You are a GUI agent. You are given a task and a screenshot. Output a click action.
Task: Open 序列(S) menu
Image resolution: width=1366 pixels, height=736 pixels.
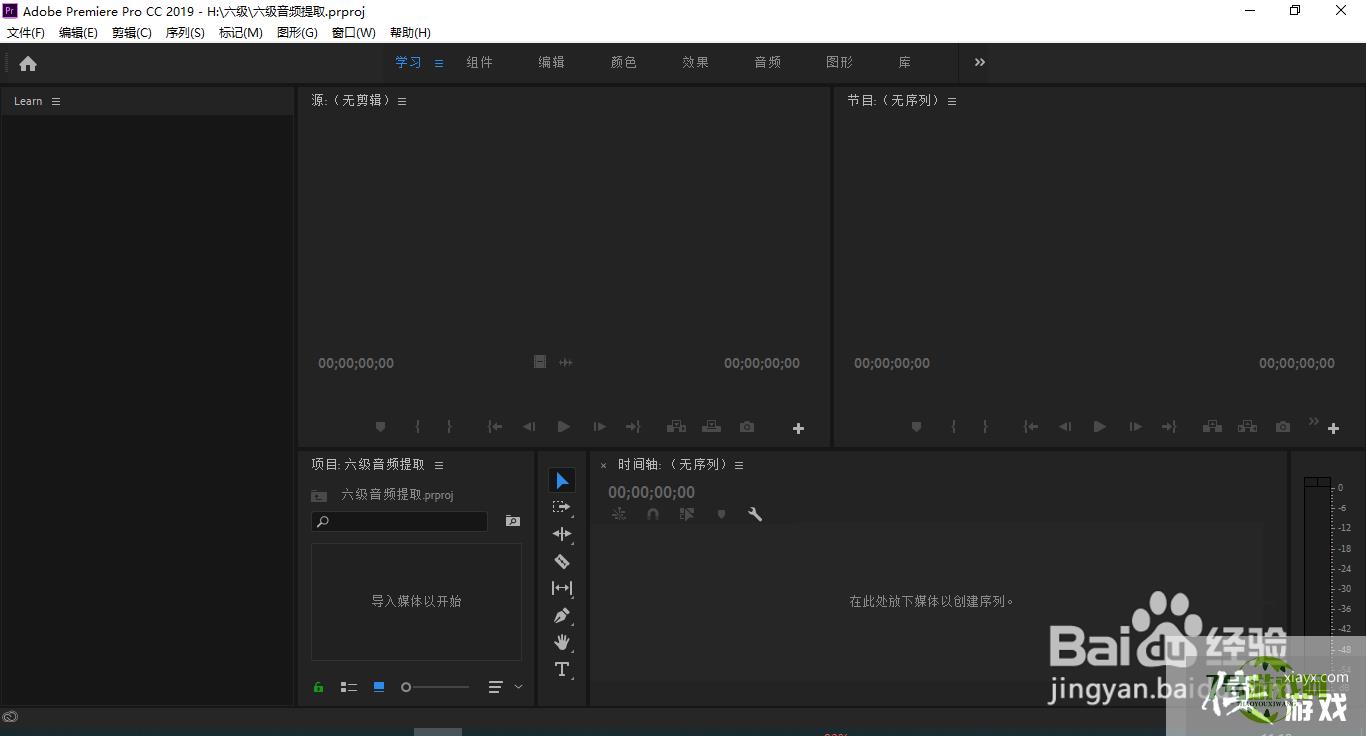pos(185,33)
